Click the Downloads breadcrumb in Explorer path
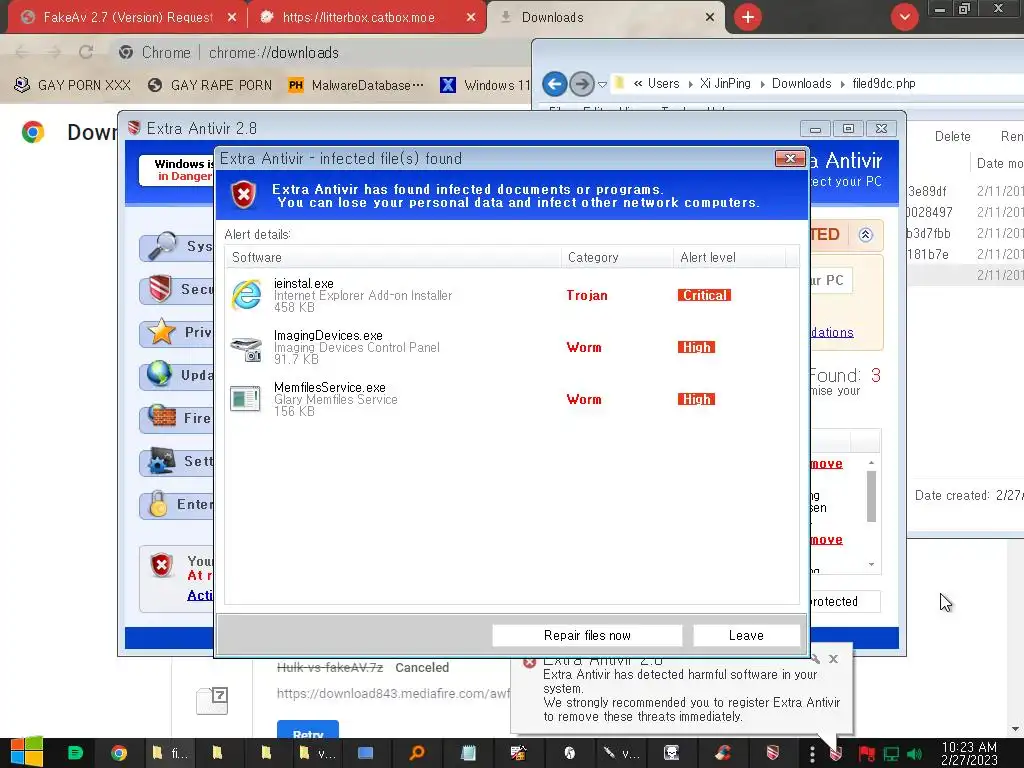This screenshot has height=768, width=1024. pyautogui.click(x=801, y=84)
